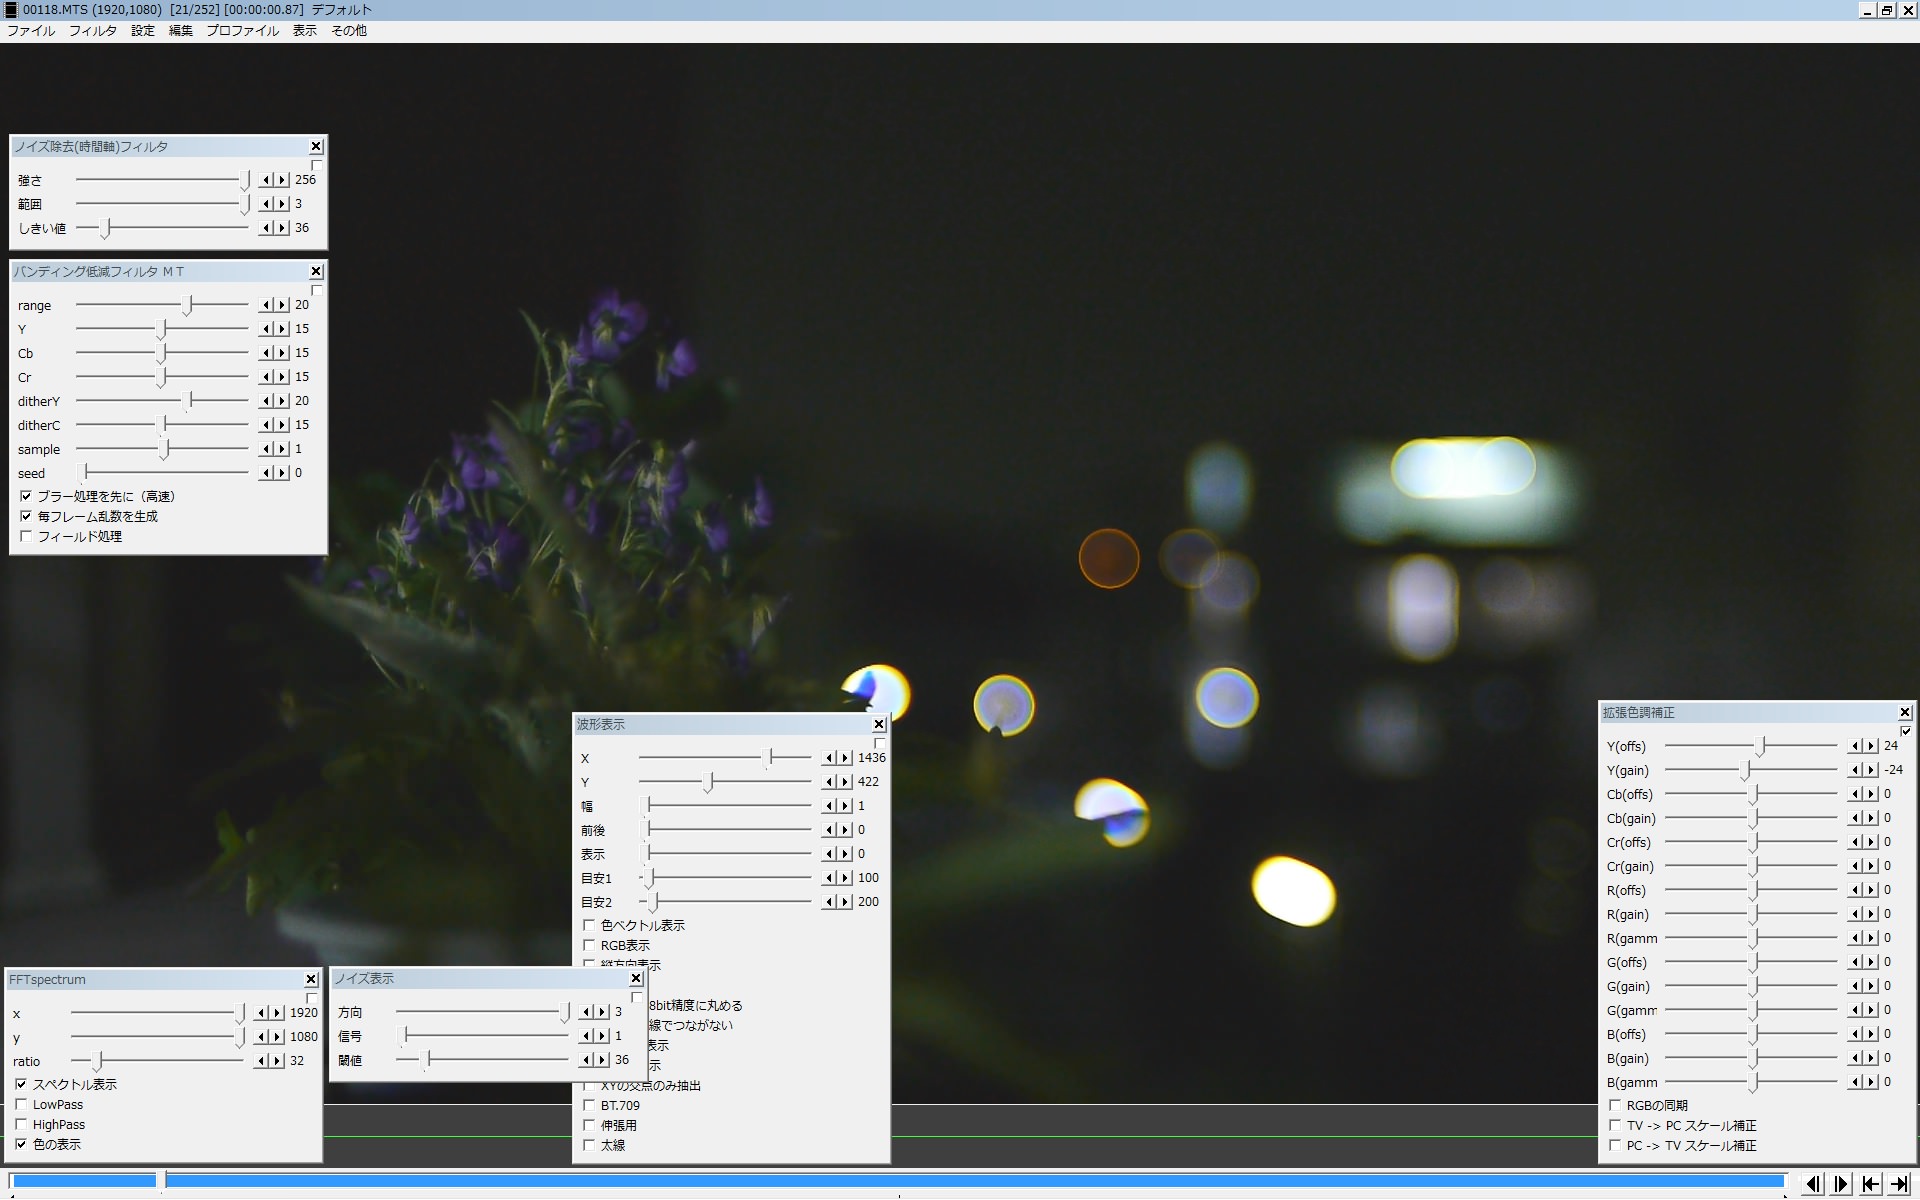This screenshot has width=1920, height=1200.
Task: Jump to the first frame
Action: point(1870,1184)
